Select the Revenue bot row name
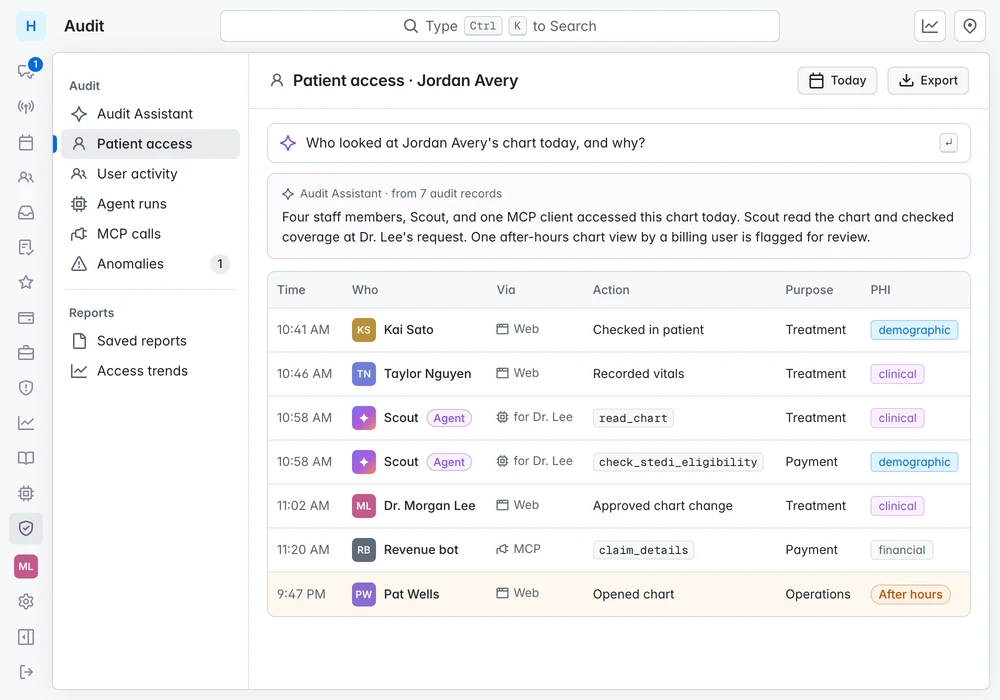Image resolution: width=1000 pixels, height=700 pixels. (421, 550)
